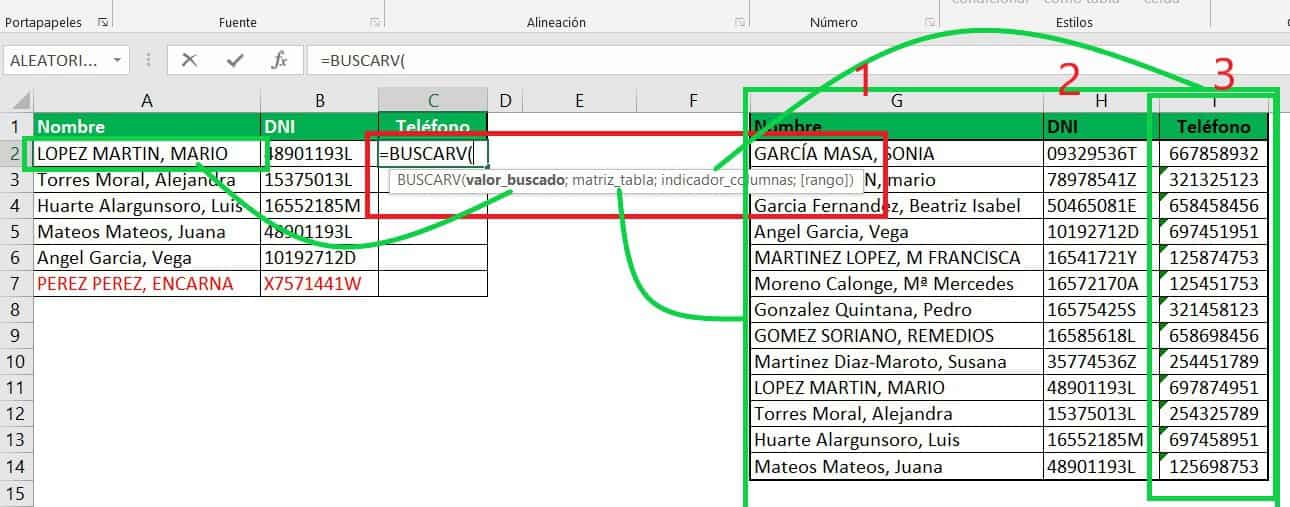Confirm the formula with the checkmark icon
1290x507 pixels.
click(235, 60)
